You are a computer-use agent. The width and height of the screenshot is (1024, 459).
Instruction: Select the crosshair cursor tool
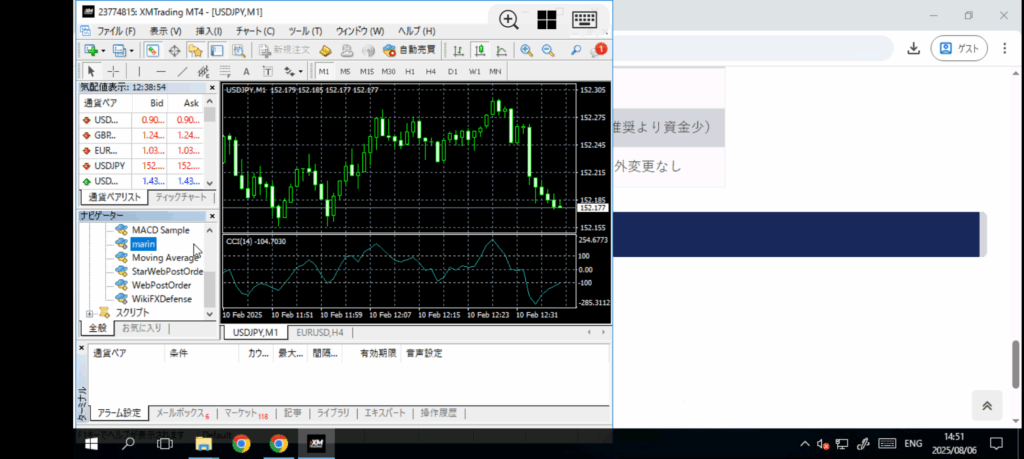click(x=113, y=71)
